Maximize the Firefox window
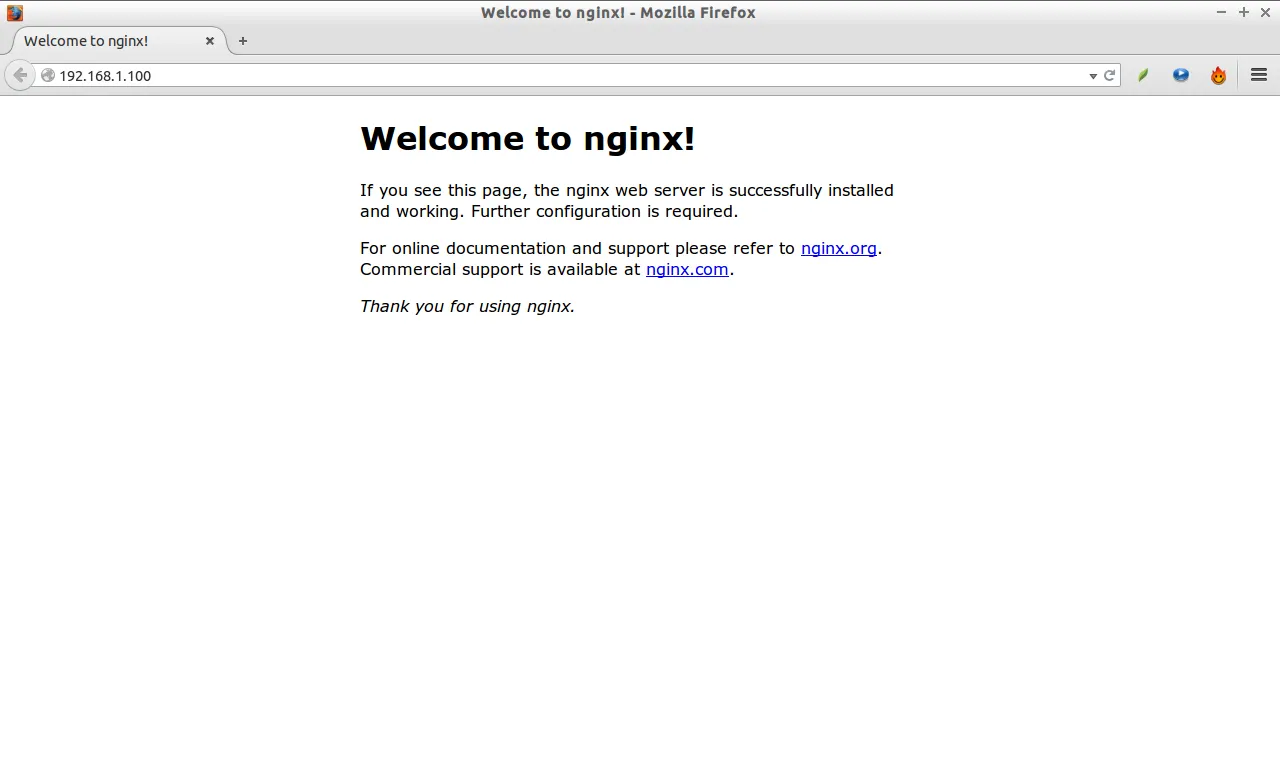This screenshot has width=1280, height=774. tap(1243, 12)
